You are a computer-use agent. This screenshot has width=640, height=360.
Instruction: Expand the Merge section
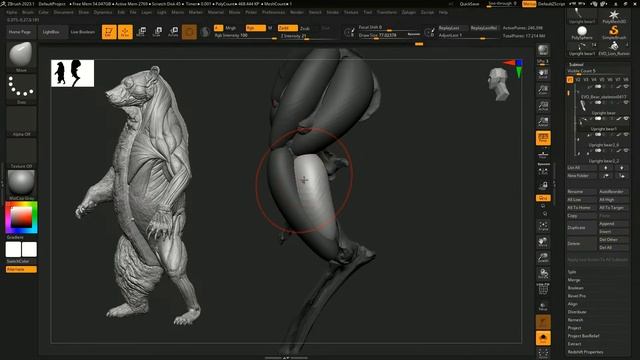click(574, 280)
